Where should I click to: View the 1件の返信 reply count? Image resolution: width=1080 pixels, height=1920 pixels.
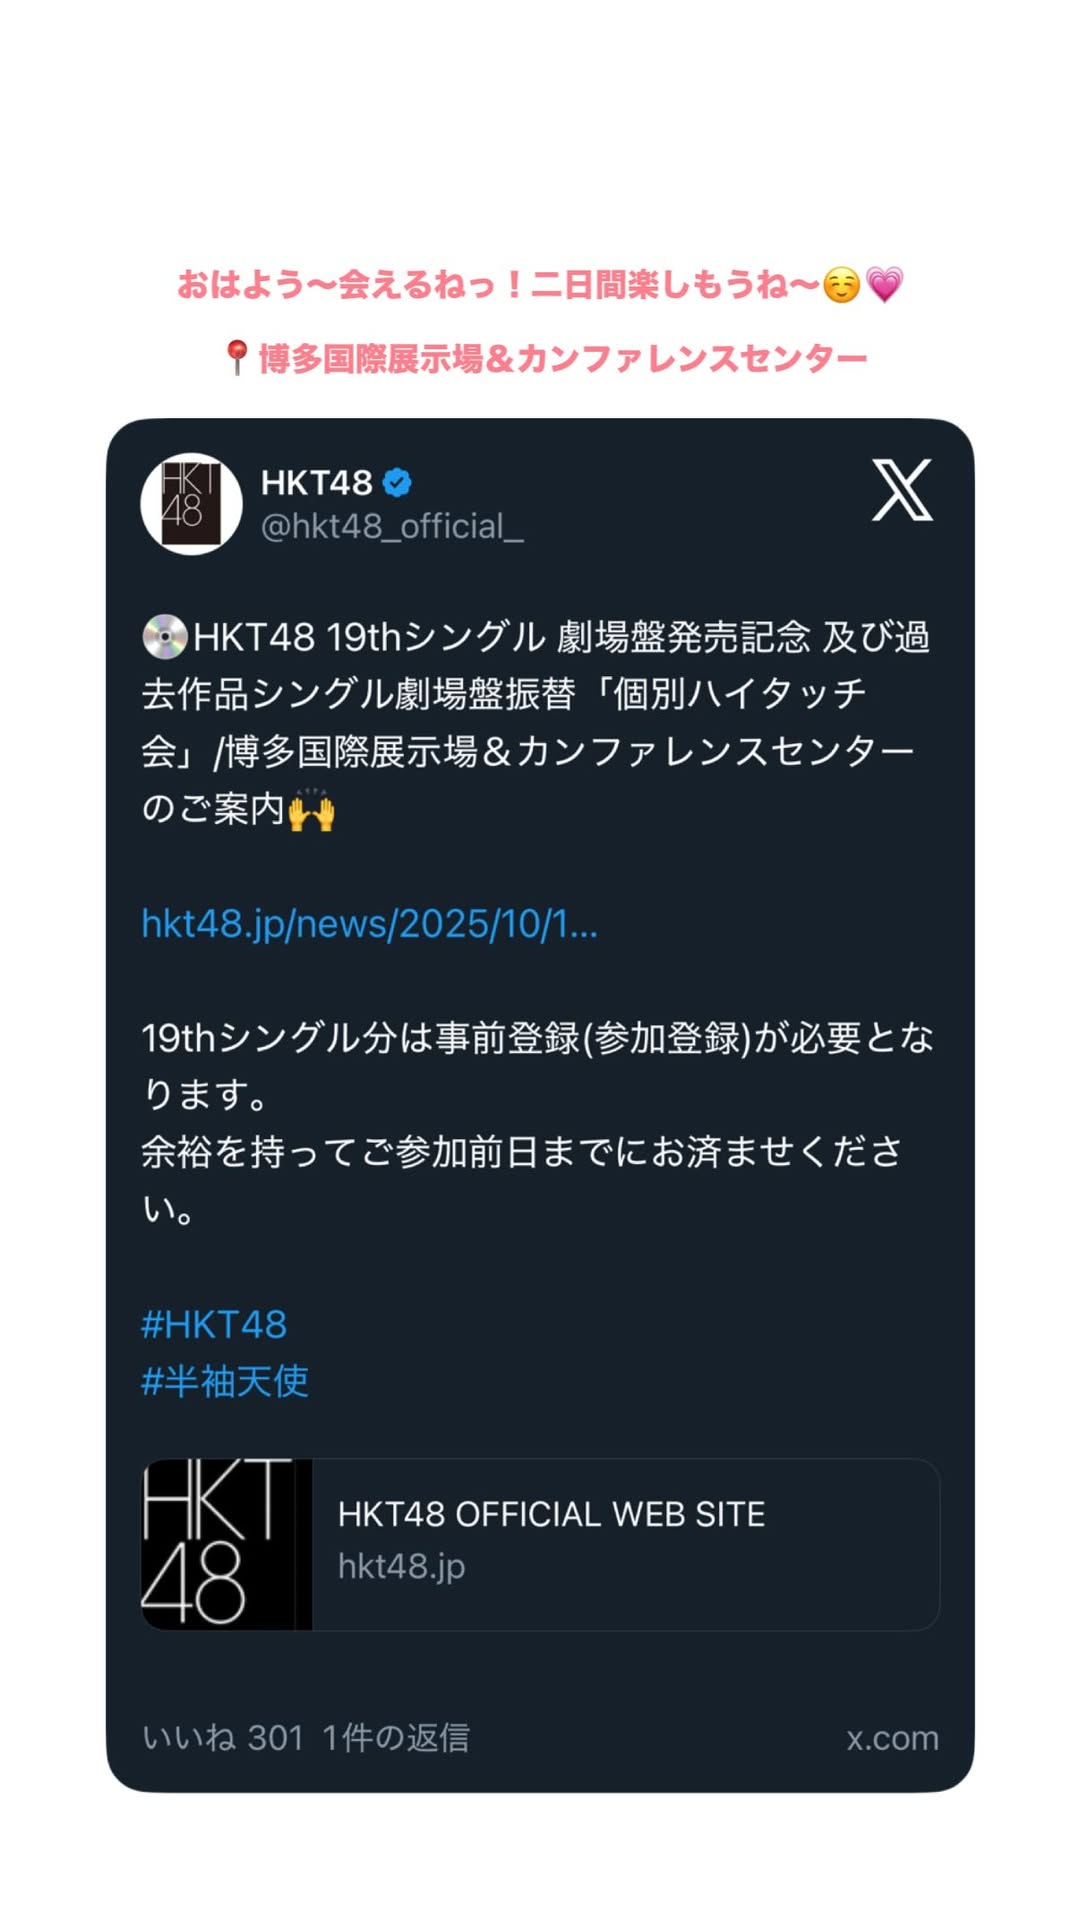click(x=396, y=1738)
